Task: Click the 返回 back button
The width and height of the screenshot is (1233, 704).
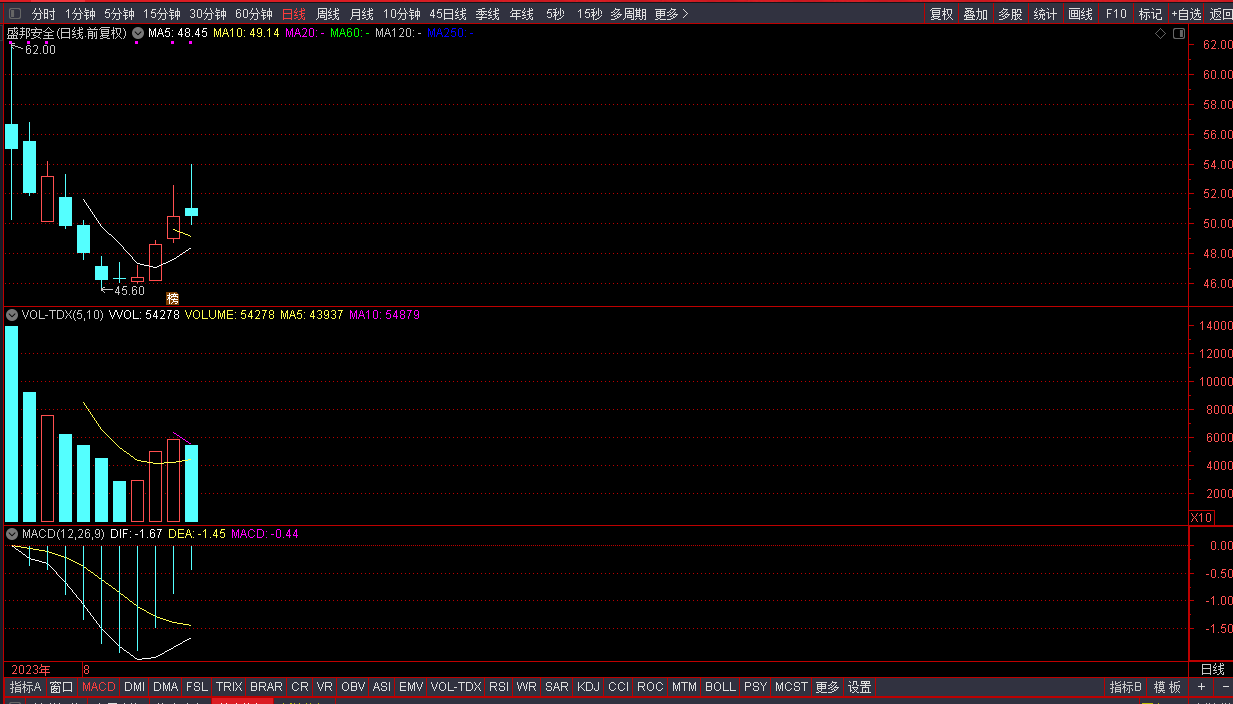Action: 1221,14
